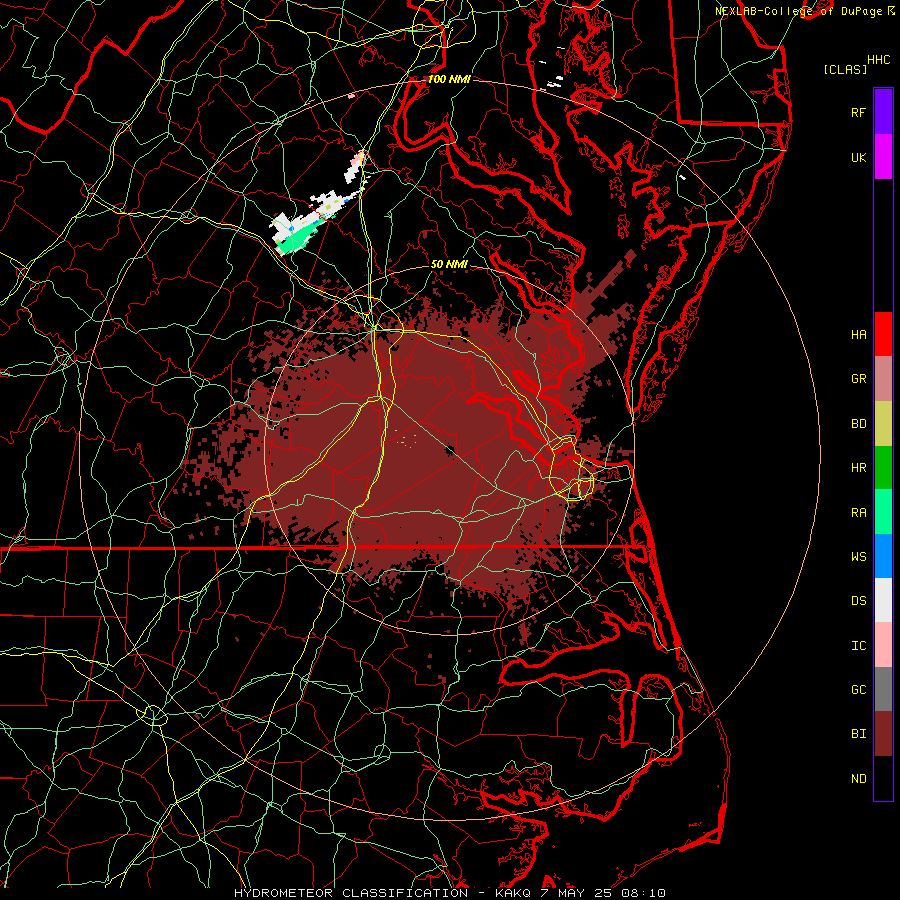Click the small black gap inside brown echo
The height and width of the screenshot is (900, 900).
coord(451,450)
